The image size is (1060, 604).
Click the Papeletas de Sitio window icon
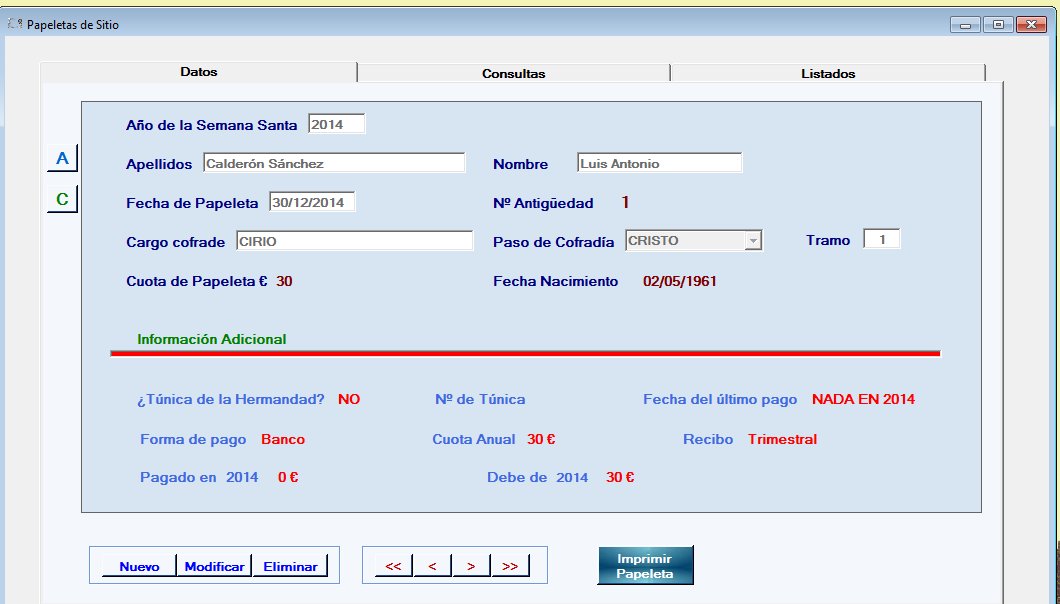[15, 24]
